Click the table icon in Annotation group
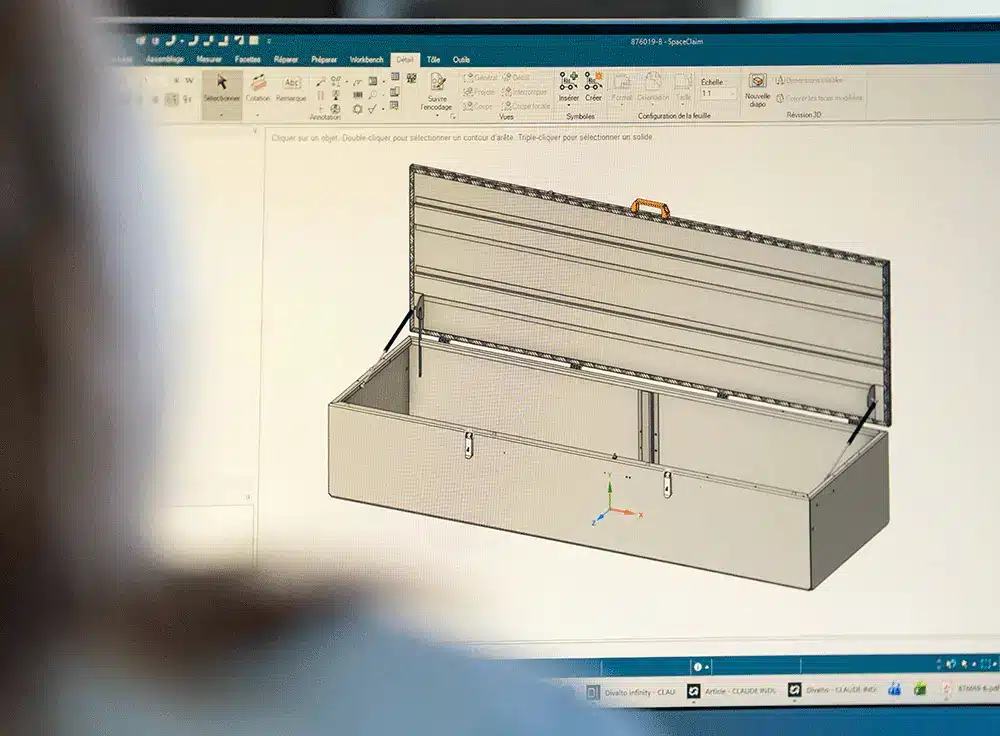Viewport: 1000px width, 736px height. (395, 76)
